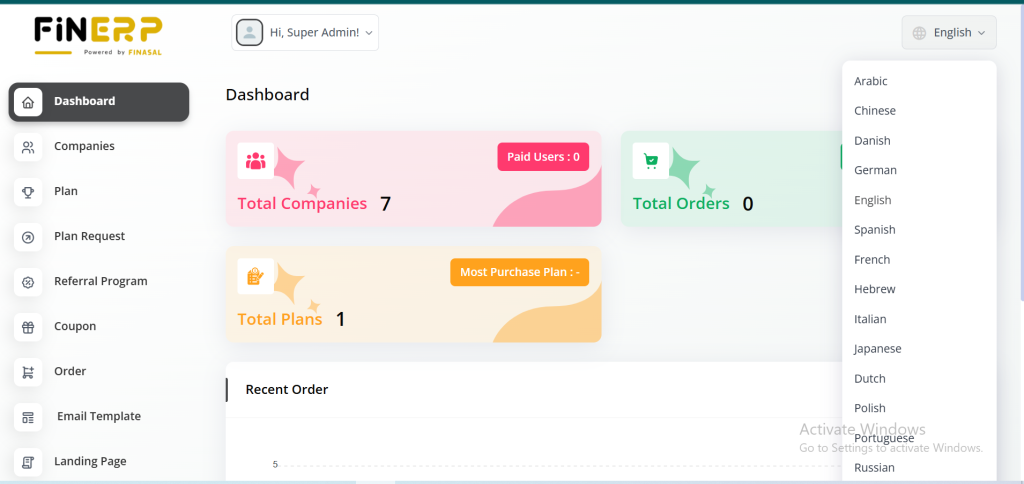Viewport: 1024px width, 484px height.
Task: Click the Total Plans clipboard icon
Action: pos(256,276)
